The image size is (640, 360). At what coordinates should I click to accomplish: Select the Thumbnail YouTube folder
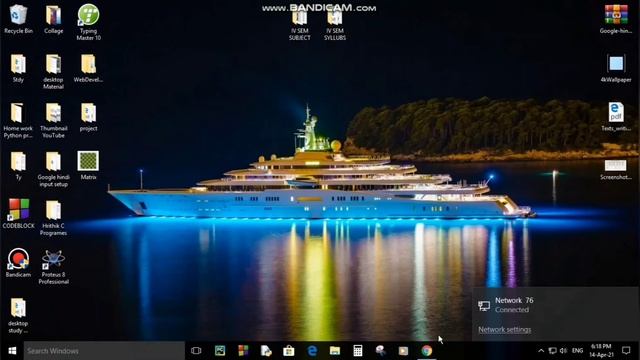pyautogui.click(x=53, y=120)
